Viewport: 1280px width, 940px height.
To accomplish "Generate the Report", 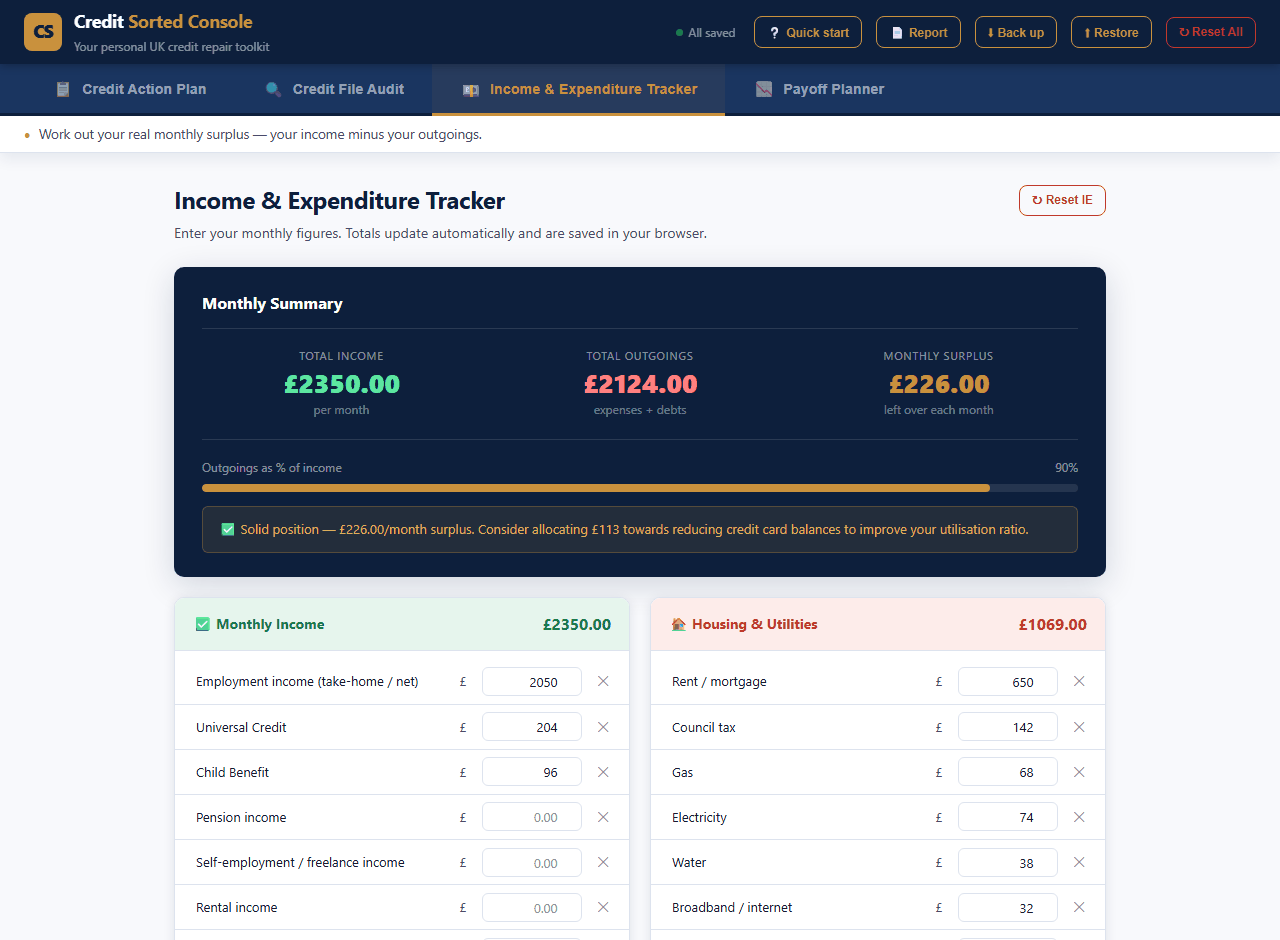I will (918, 32).
